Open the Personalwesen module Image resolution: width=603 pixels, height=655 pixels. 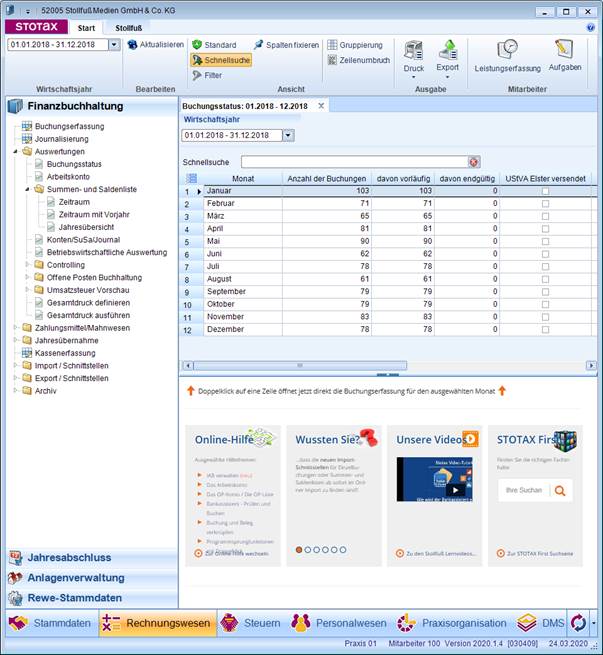[339, 623]
